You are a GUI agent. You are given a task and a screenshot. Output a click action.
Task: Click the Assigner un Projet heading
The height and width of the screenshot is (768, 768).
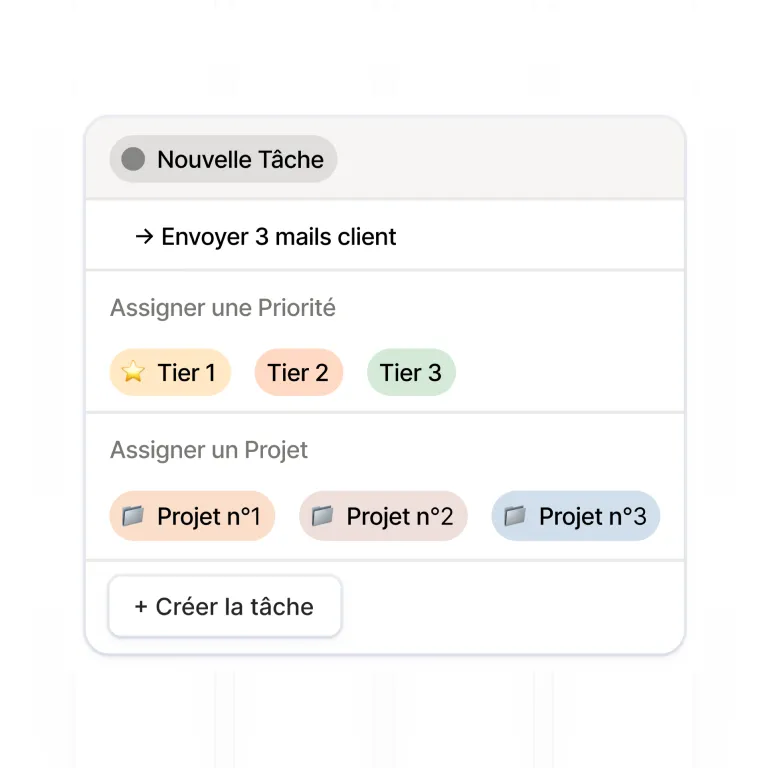tap(209, 451)
